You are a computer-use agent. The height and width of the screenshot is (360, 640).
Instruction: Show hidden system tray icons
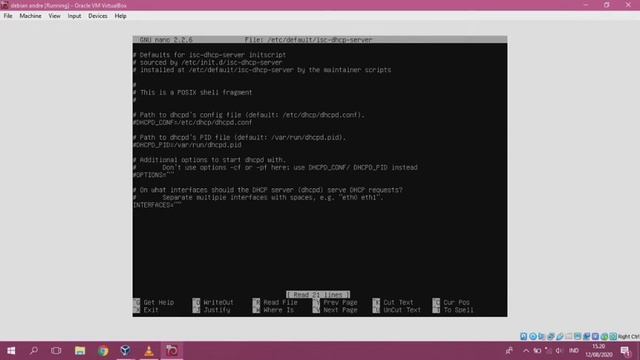tap(526, 351)
